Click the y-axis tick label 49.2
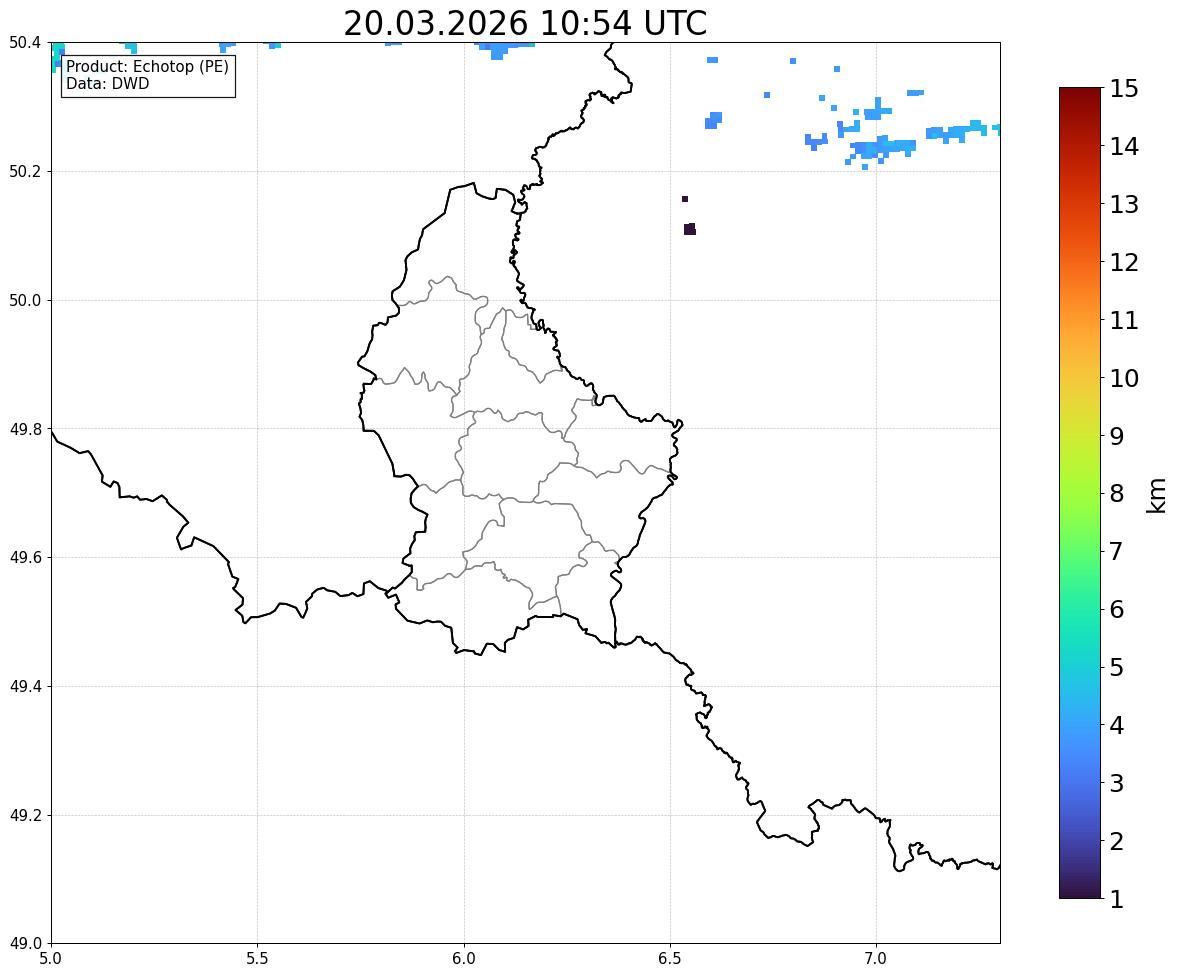Screen dimensions: 1178x976 [25, 815]
